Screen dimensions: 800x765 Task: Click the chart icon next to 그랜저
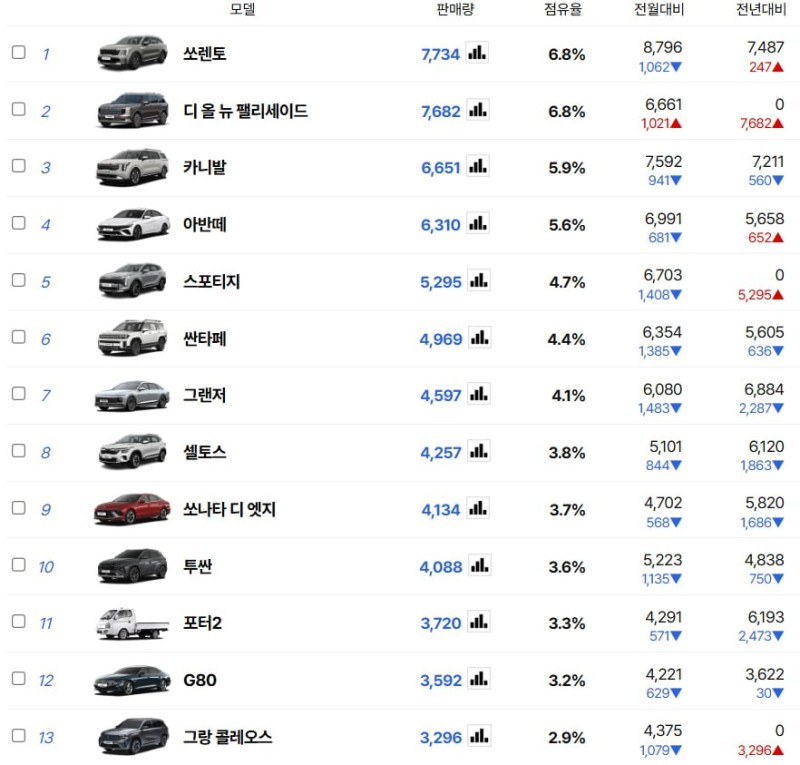478,395
